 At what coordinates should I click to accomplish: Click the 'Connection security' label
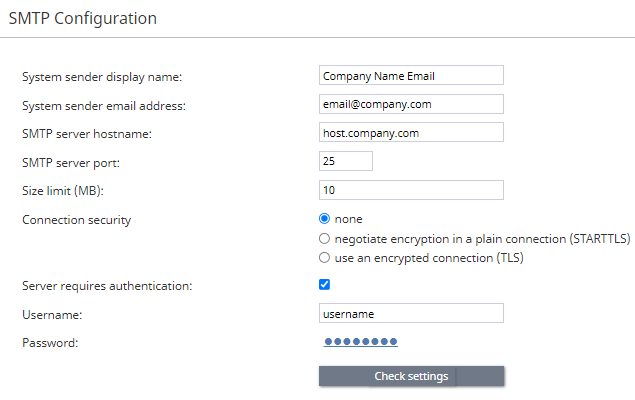(77, 220)
